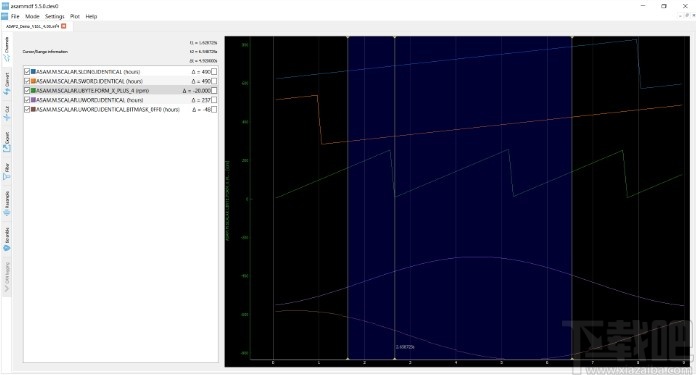Click the orange color swatch of SWORD.IDENTICAL
Screen dimensions: 696x375
[33, 81]
